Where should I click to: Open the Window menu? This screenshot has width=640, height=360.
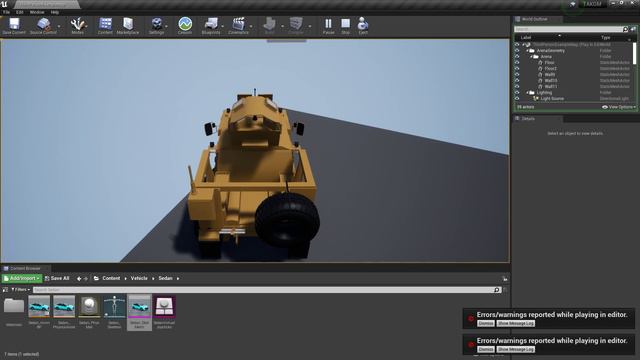(37, 12)
